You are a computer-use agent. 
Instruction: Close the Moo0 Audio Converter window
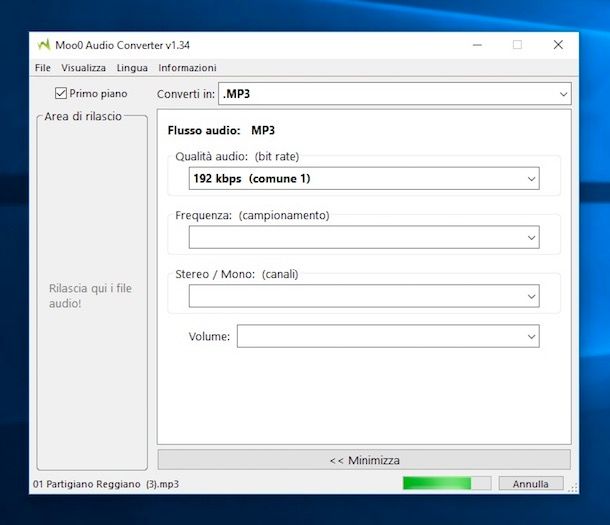558,45
